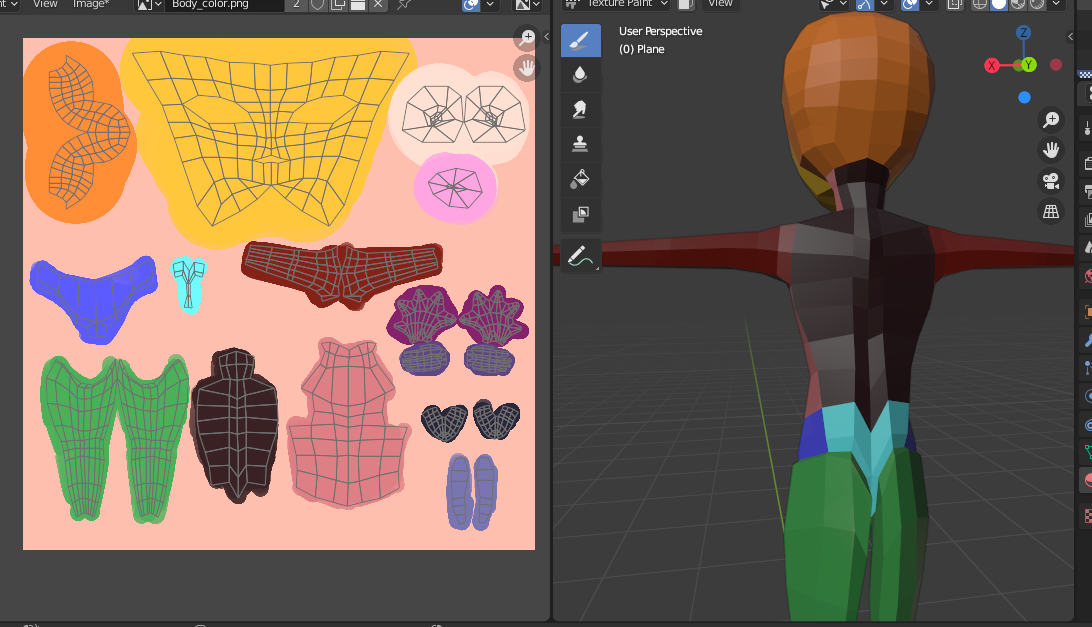Open the Image* menu
Viewport: 1092px width, 627px height.
point(91,4)
